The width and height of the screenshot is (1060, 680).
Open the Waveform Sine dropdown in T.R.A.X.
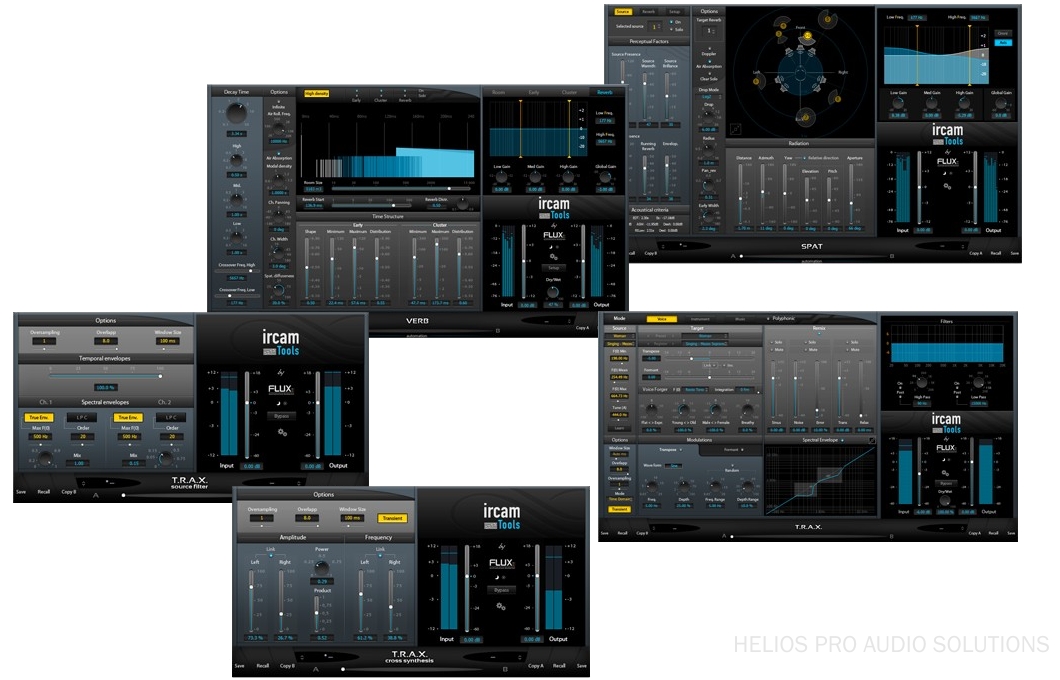(x=675, y=464)
